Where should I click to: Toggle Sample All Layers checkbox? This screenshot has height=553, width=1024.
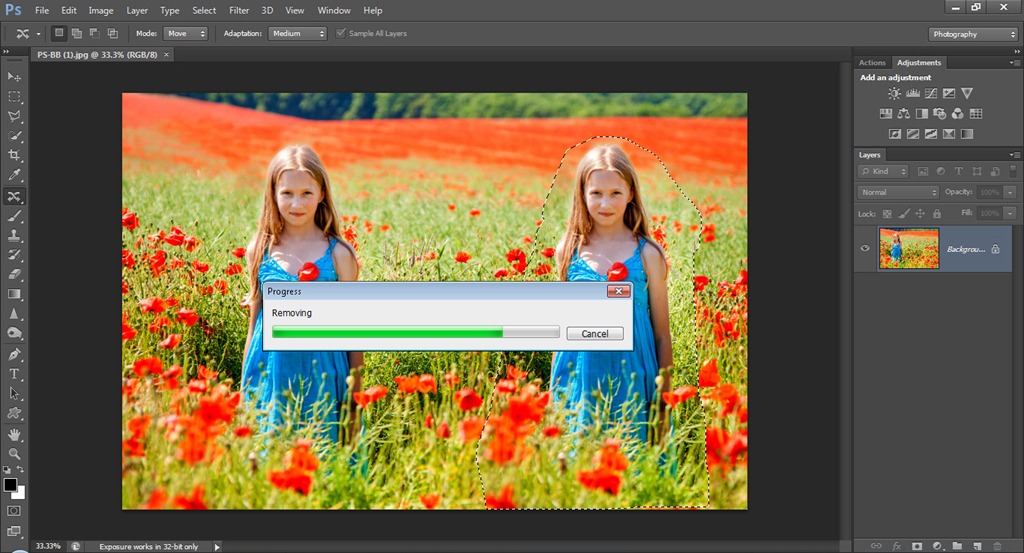tap(341, 33)
